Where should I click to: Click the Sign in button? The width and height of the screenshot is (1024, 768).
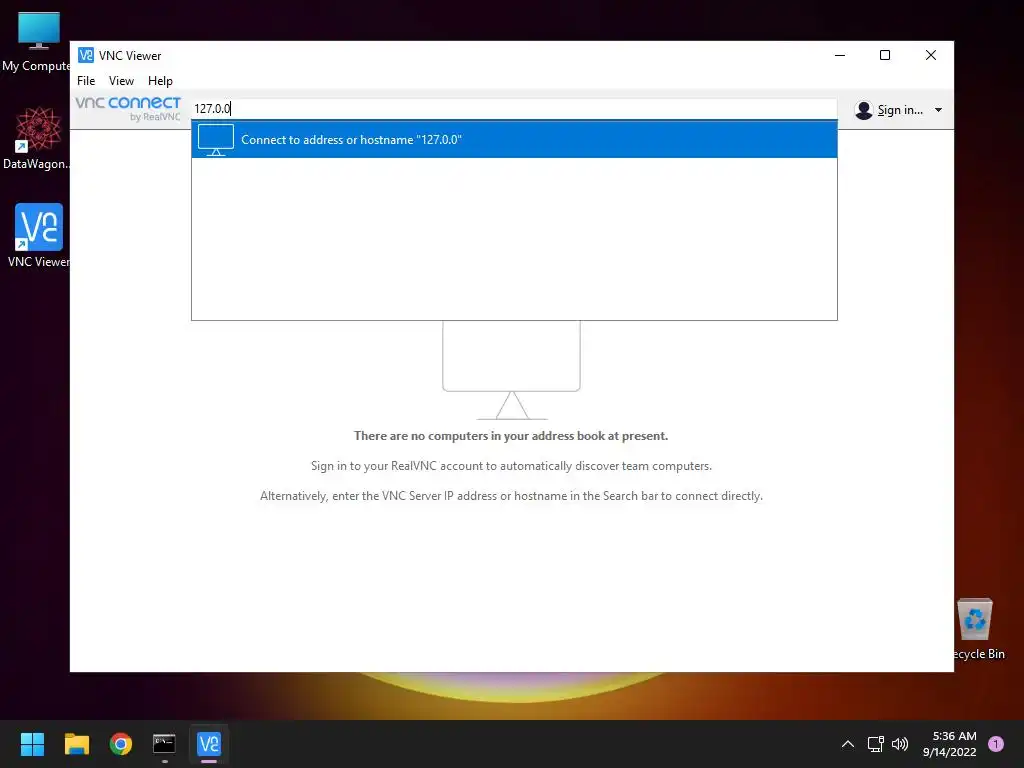click(899, 110)
